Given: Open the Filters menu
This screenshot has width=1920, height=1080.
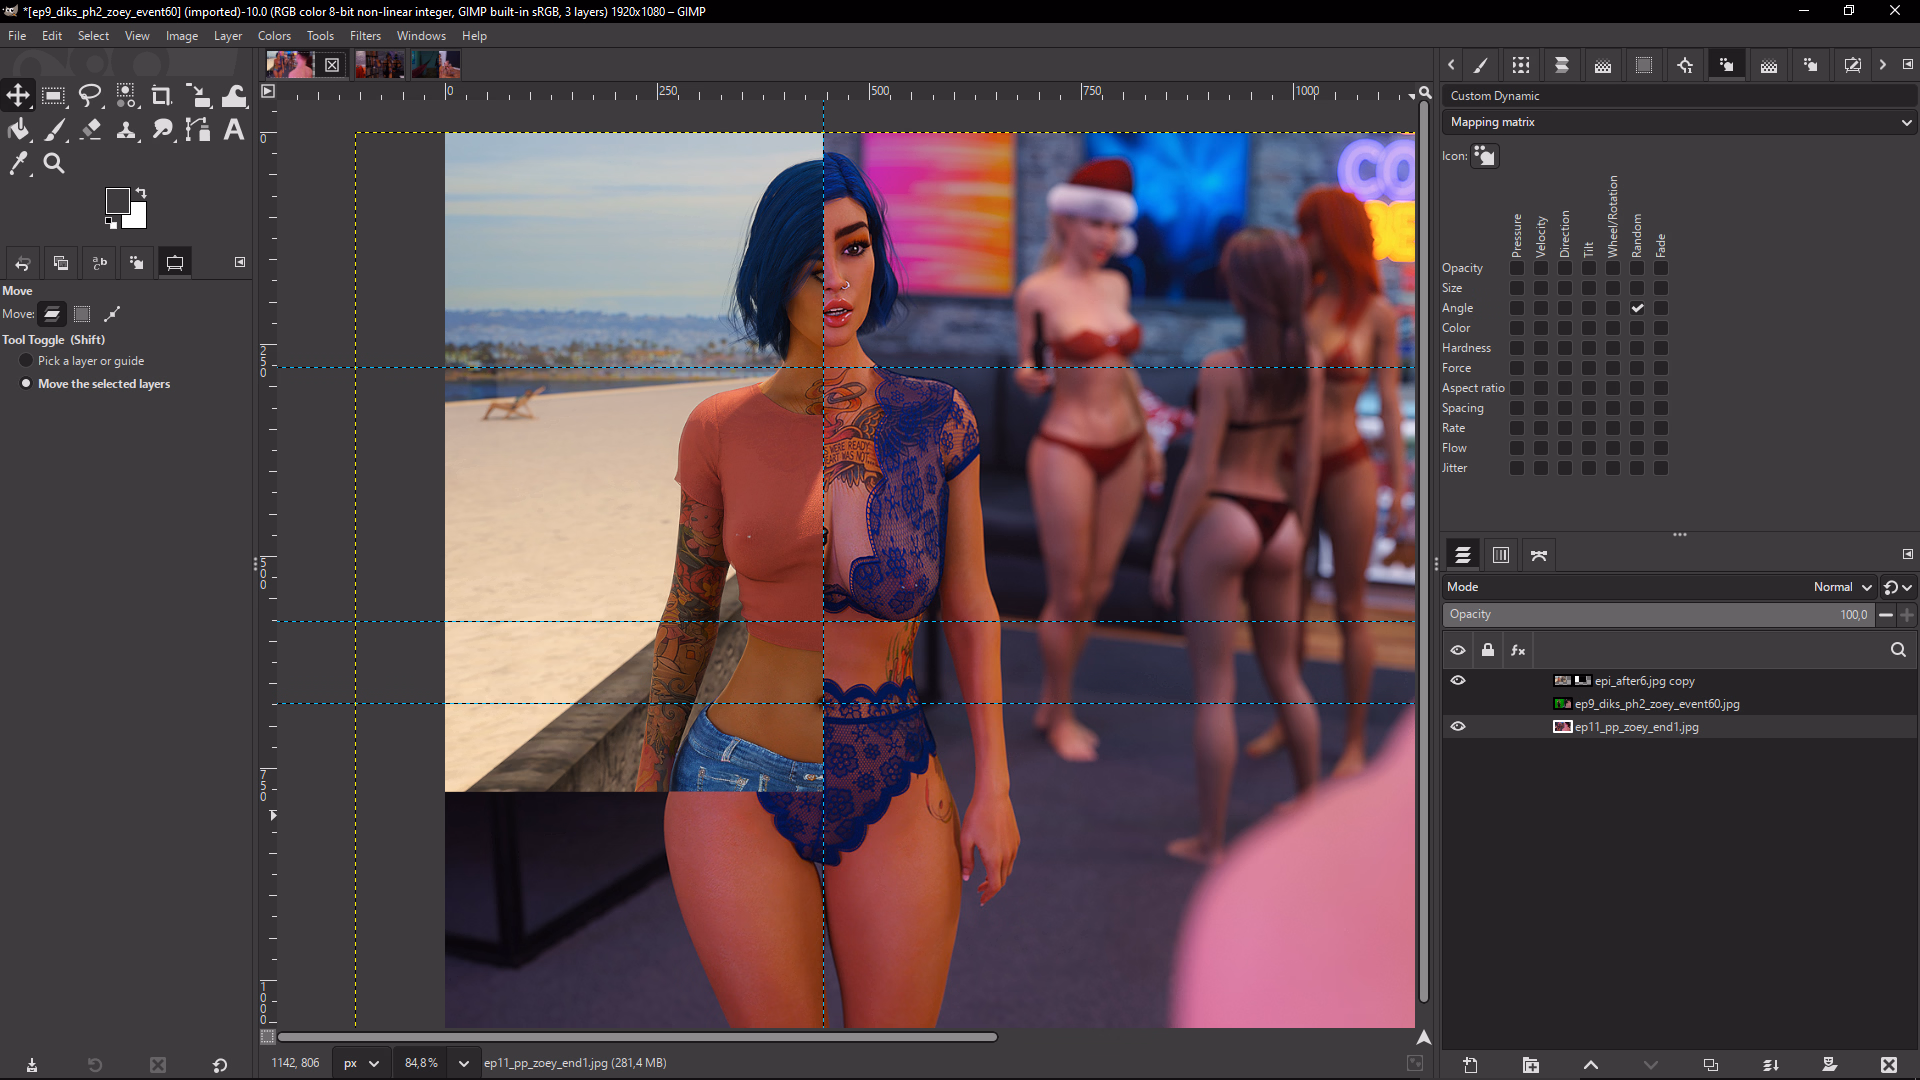Looking at the screenshot, I should (x=365, y=36).
